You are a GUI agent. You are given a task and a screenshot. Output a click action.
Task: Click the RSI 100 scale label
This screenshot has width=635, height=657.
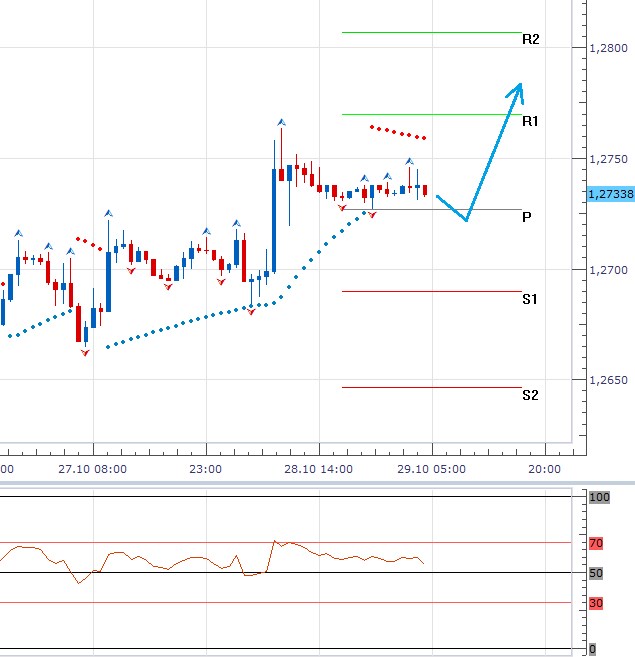click(x=598, y=497)
